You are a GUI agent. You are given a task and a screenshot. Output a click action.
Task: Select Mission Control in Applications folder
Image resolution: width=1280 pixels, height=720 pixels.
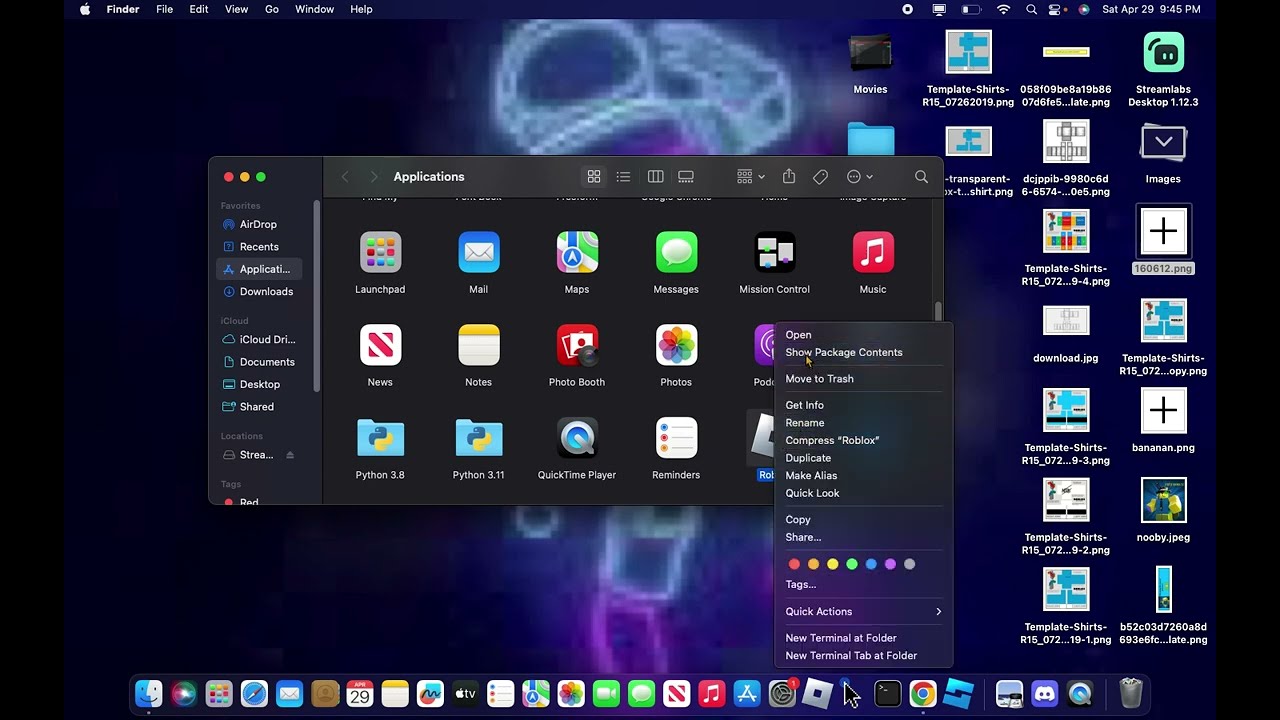(774, 253)
